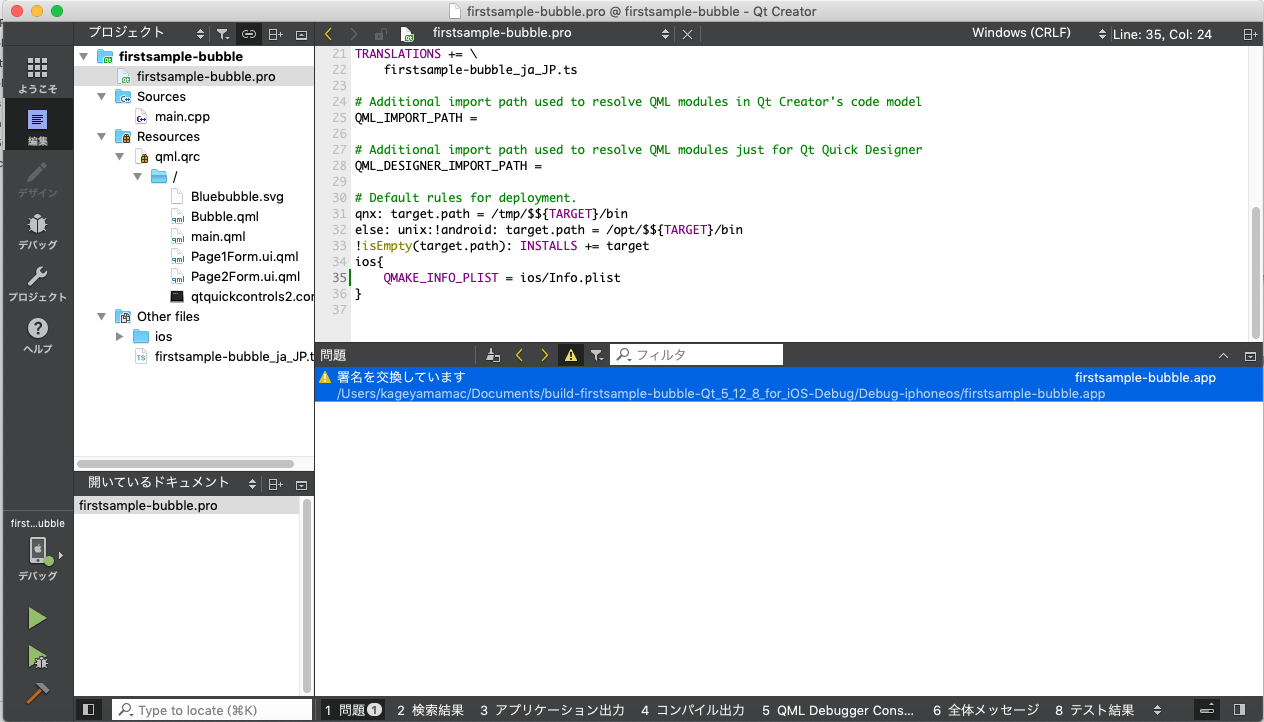The image size is (1264, 722).
Task: Open the プロジェクト view selector dropdown
Action: coord(146,34)
